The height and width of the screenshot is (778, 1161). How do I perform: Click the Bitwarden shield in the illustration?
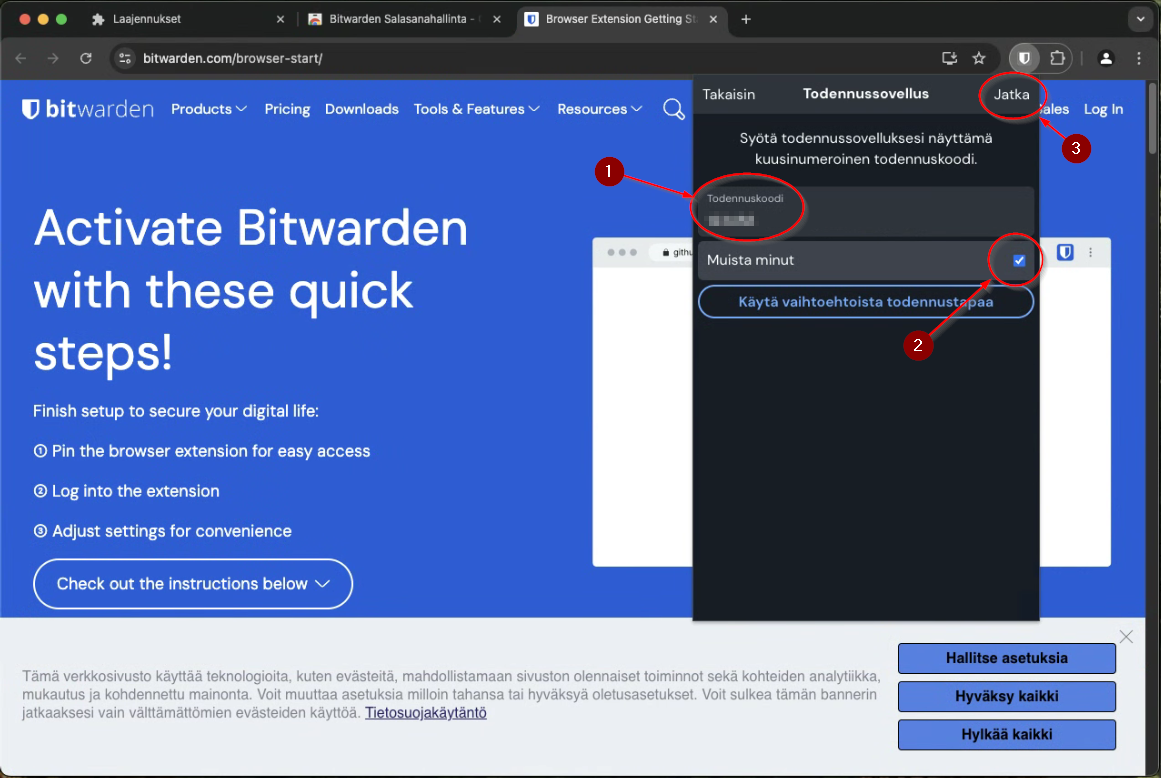[x=1065, y=252]
